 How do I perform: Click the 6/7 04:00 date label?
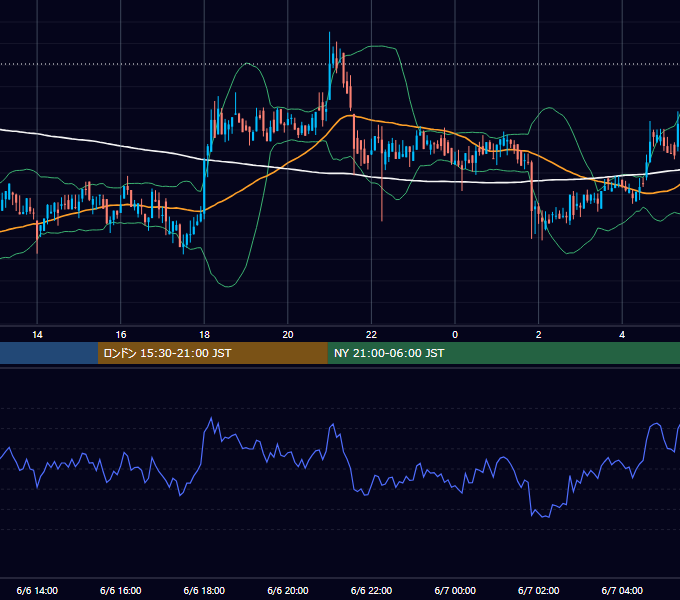pyautogui.click(x=622, y=590)
